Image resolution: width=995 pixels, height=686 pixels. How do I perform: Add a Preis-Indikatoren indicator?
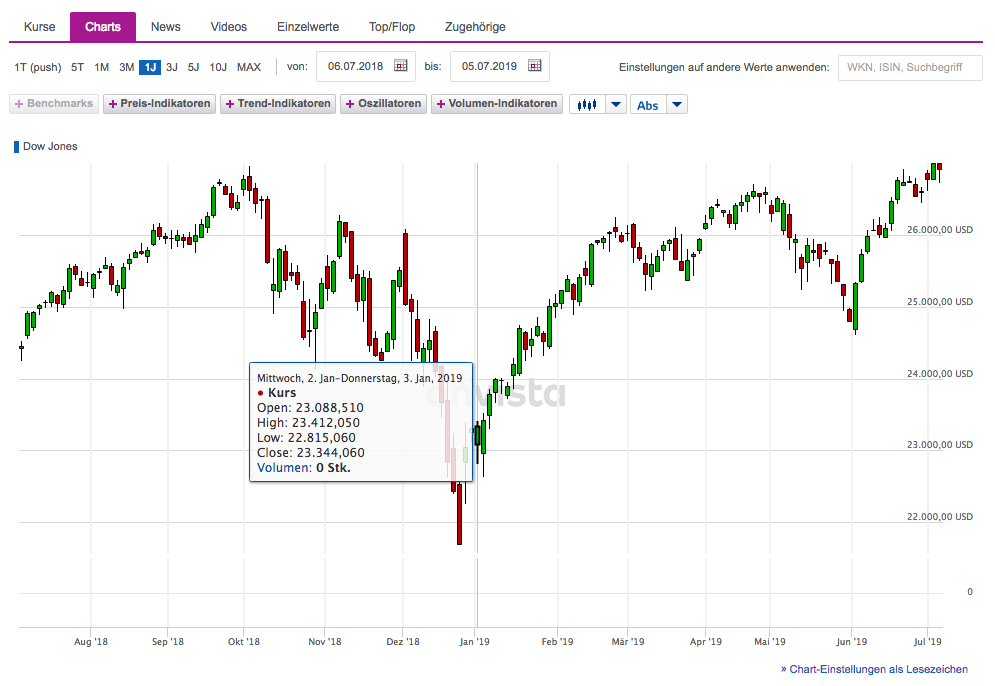click(x=160, y=104)
